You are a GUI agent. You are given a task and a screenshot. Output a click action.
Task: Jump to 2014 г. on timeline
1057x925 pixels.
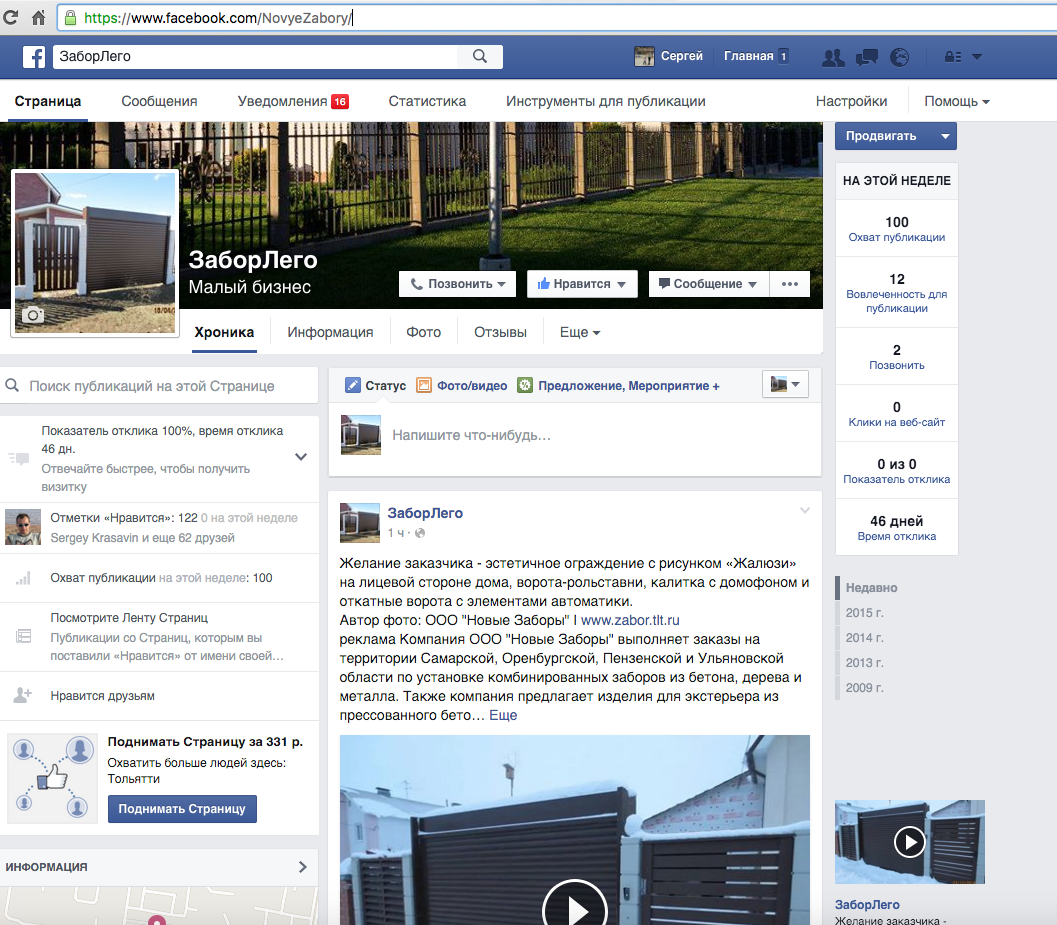click(864, 638)
